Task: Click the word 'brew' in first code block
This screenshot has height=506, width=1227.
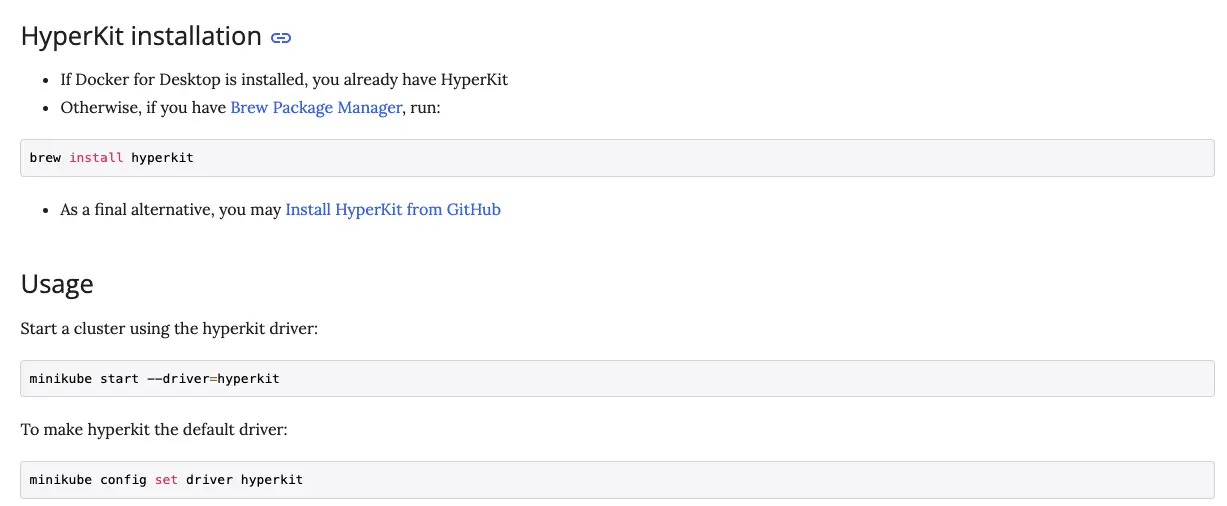Action: (45, 158)
